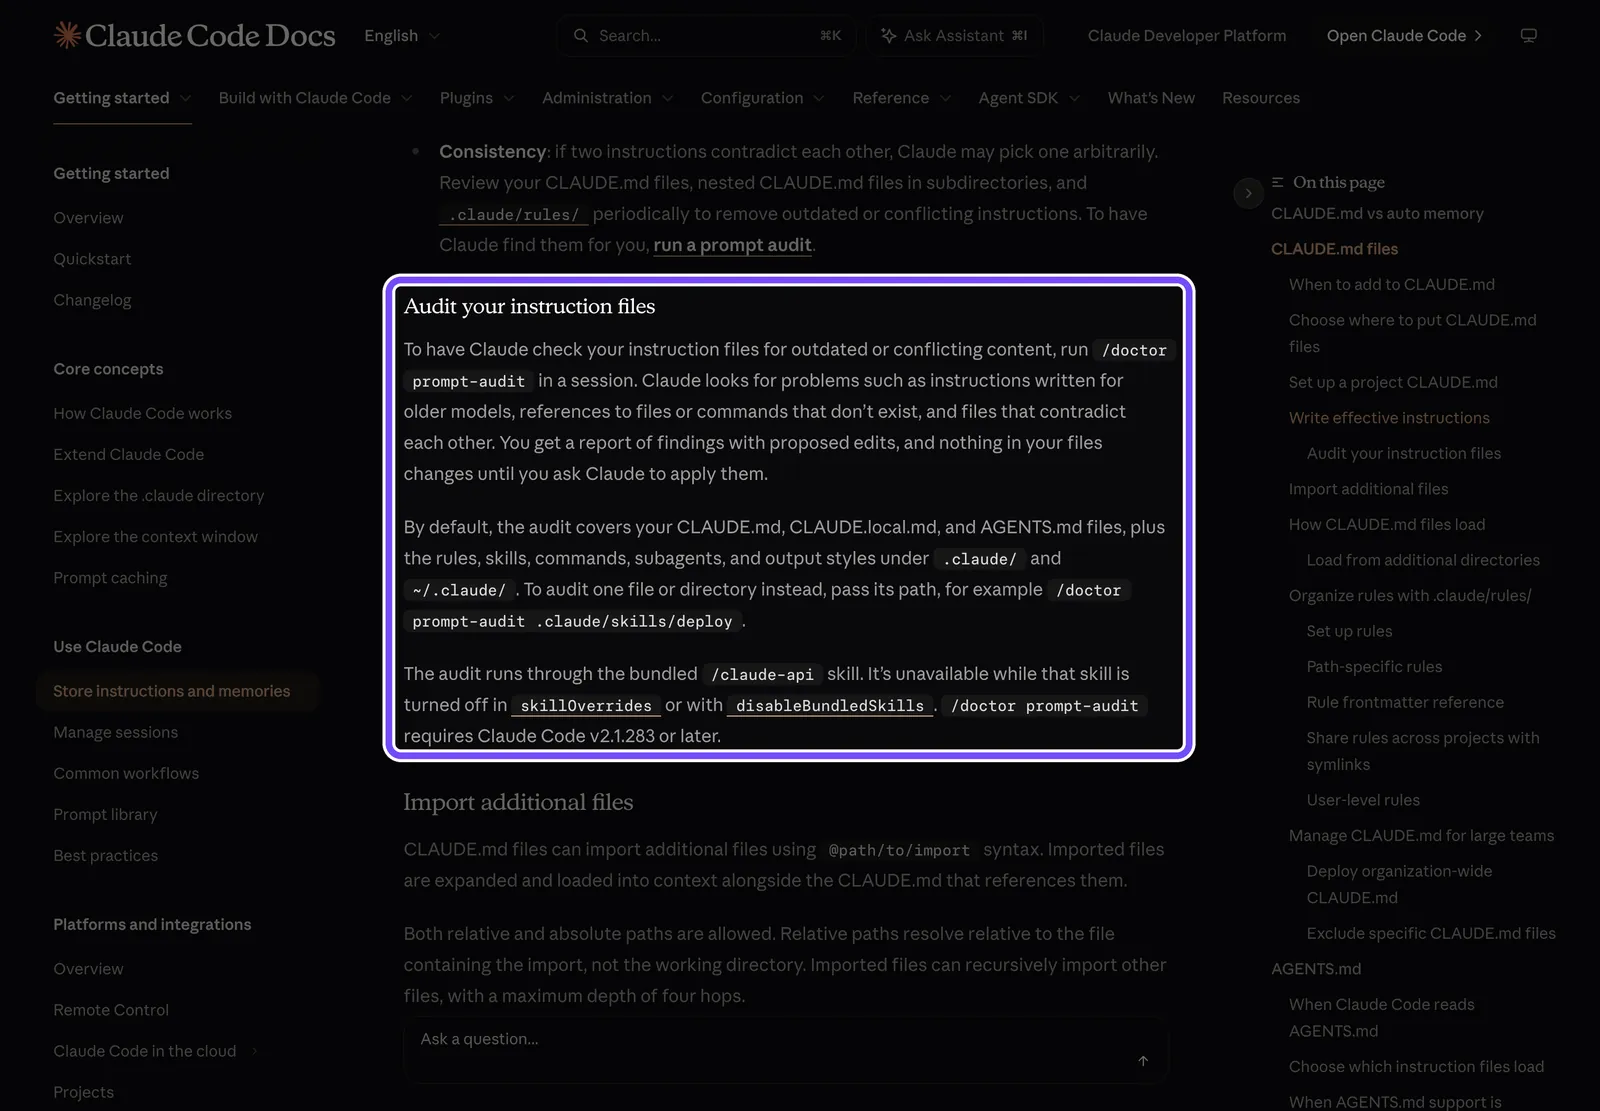The width and height of the screenshot is (1600, 1111).
Task: Open Prompt caching sidebar page
Action: 110,578
